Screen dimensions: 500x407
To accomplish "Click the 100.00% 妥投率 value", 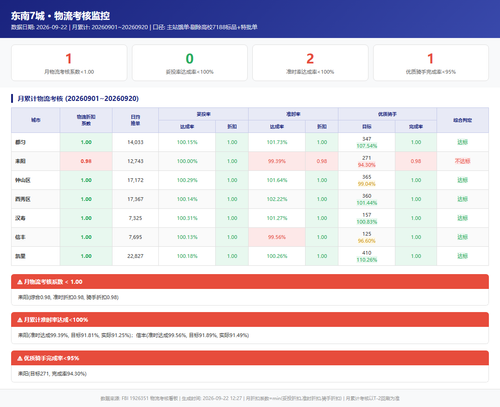I will pos(187,161).
